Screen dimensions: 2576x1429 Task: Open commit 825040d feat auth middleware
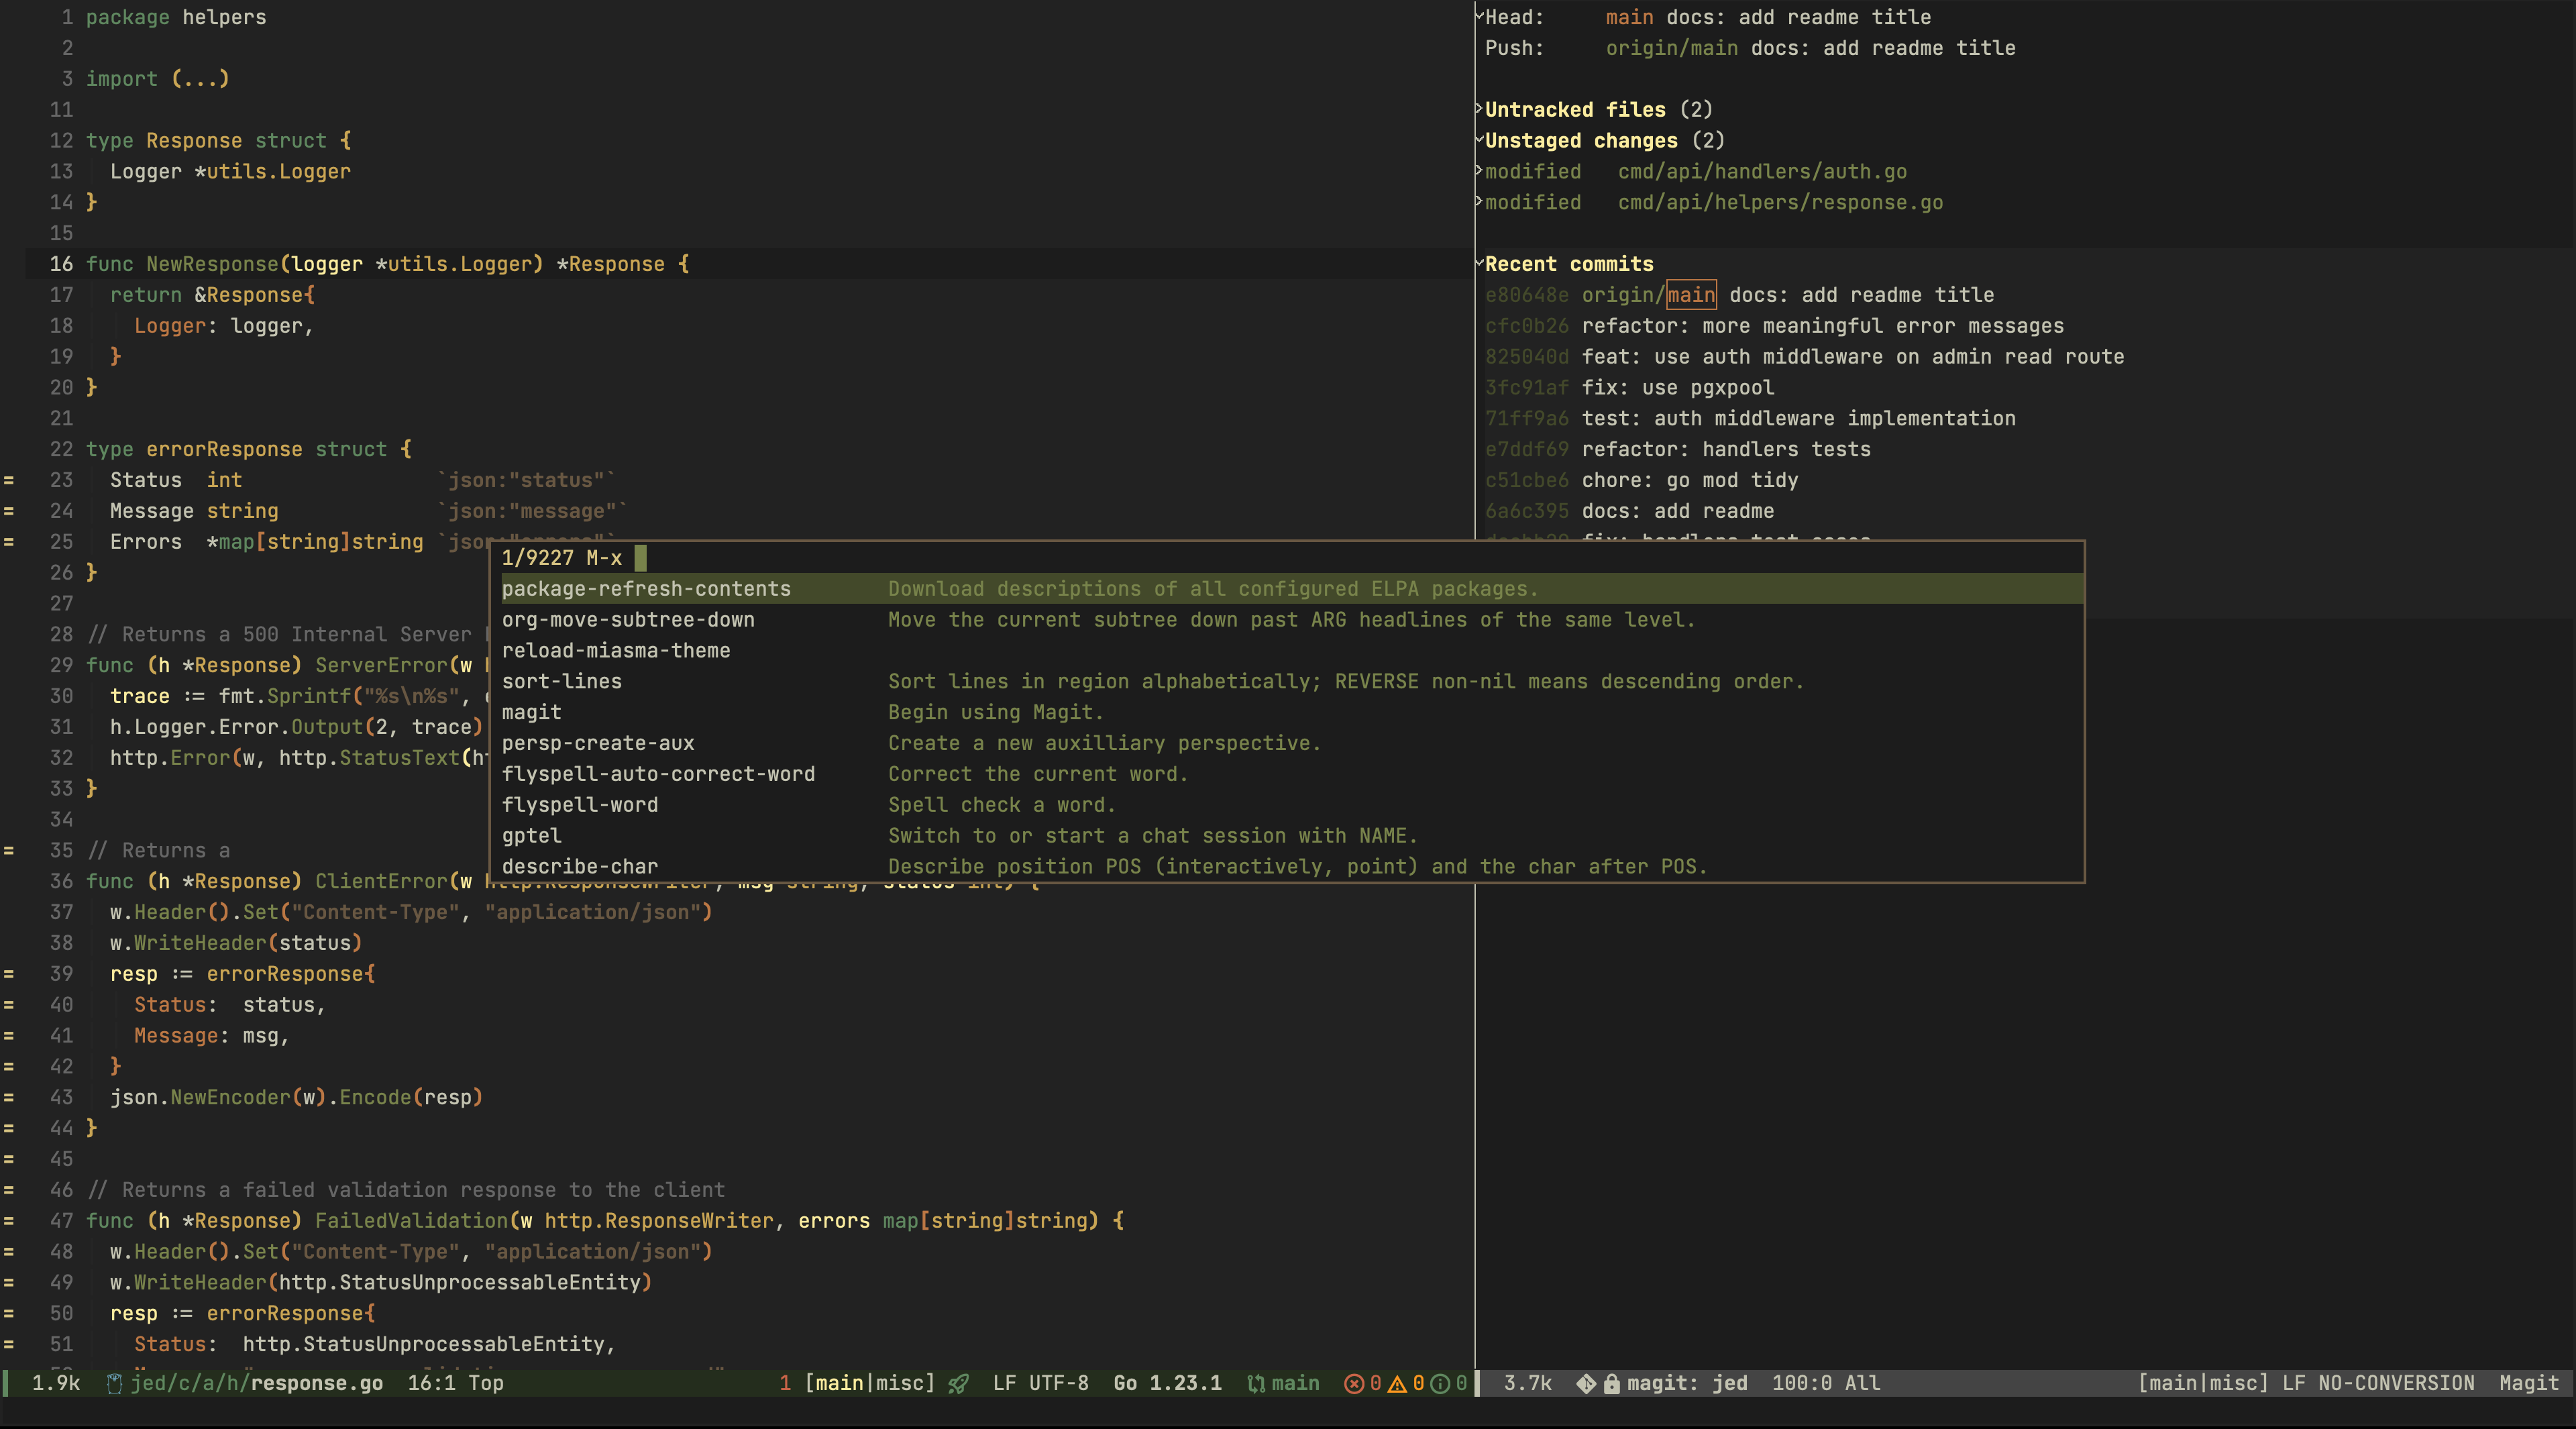[1804, 357]
